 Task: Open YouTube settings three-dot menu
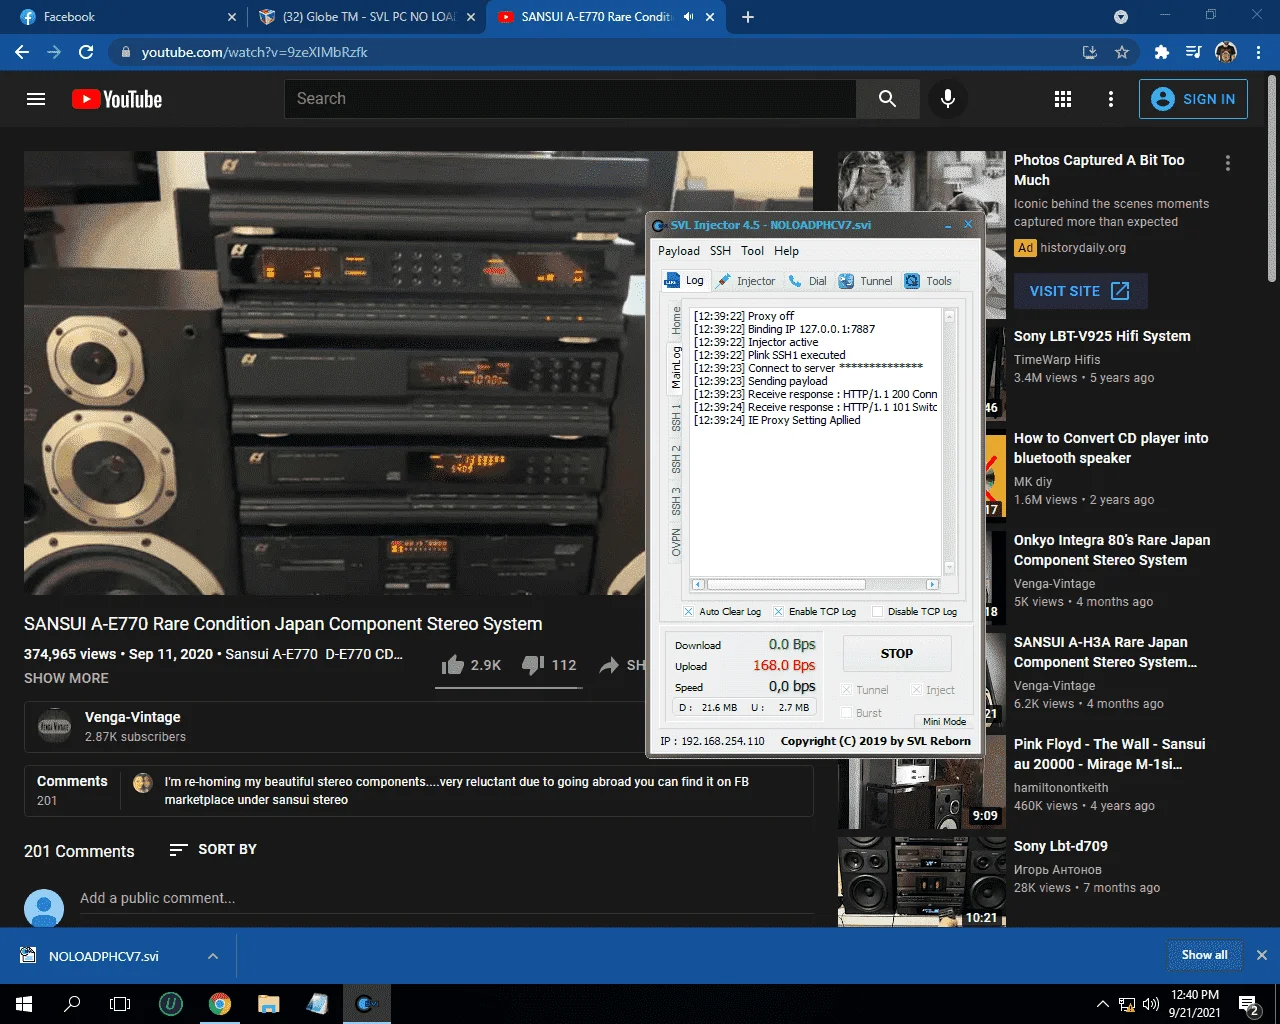[x=1110, y=99]
